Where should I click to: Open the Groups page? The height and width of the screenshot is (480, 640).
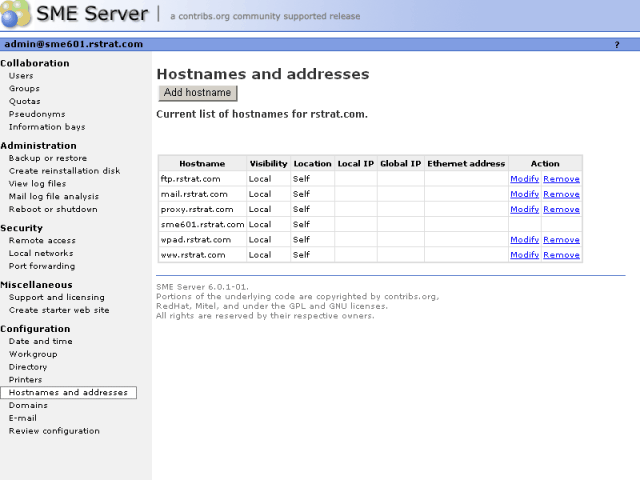(24, 88)
